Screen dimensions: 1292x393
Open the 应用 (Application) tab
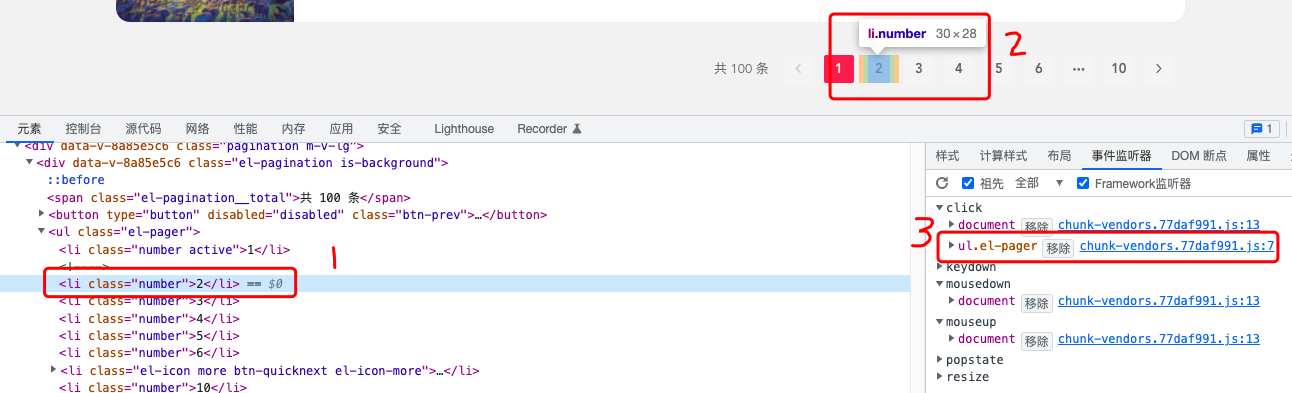pos(341,129)
